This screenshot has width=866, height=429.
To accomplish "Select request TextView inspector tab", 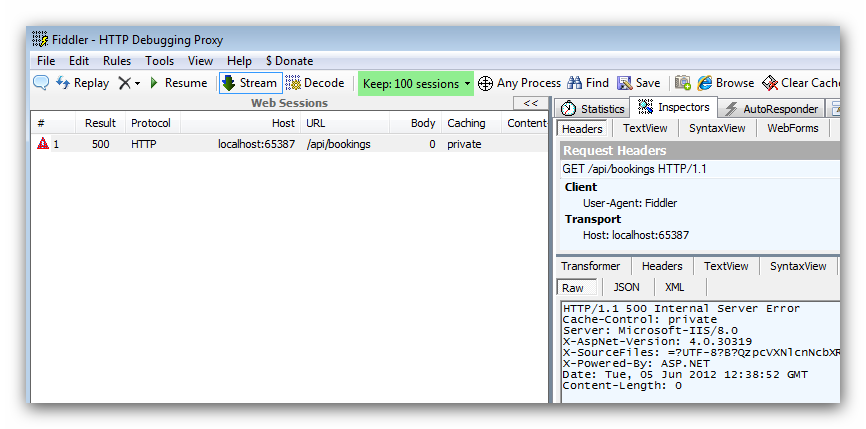I will [645, 128].
